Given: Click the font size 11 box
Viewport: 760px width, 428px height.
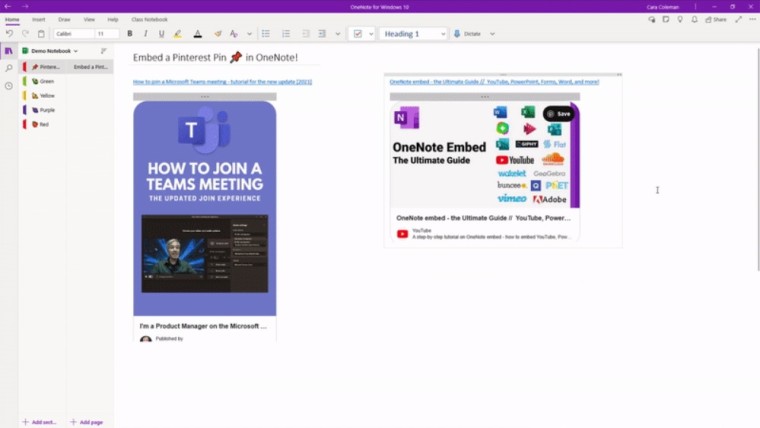Looking at the screenshot, I should (107, 33).
